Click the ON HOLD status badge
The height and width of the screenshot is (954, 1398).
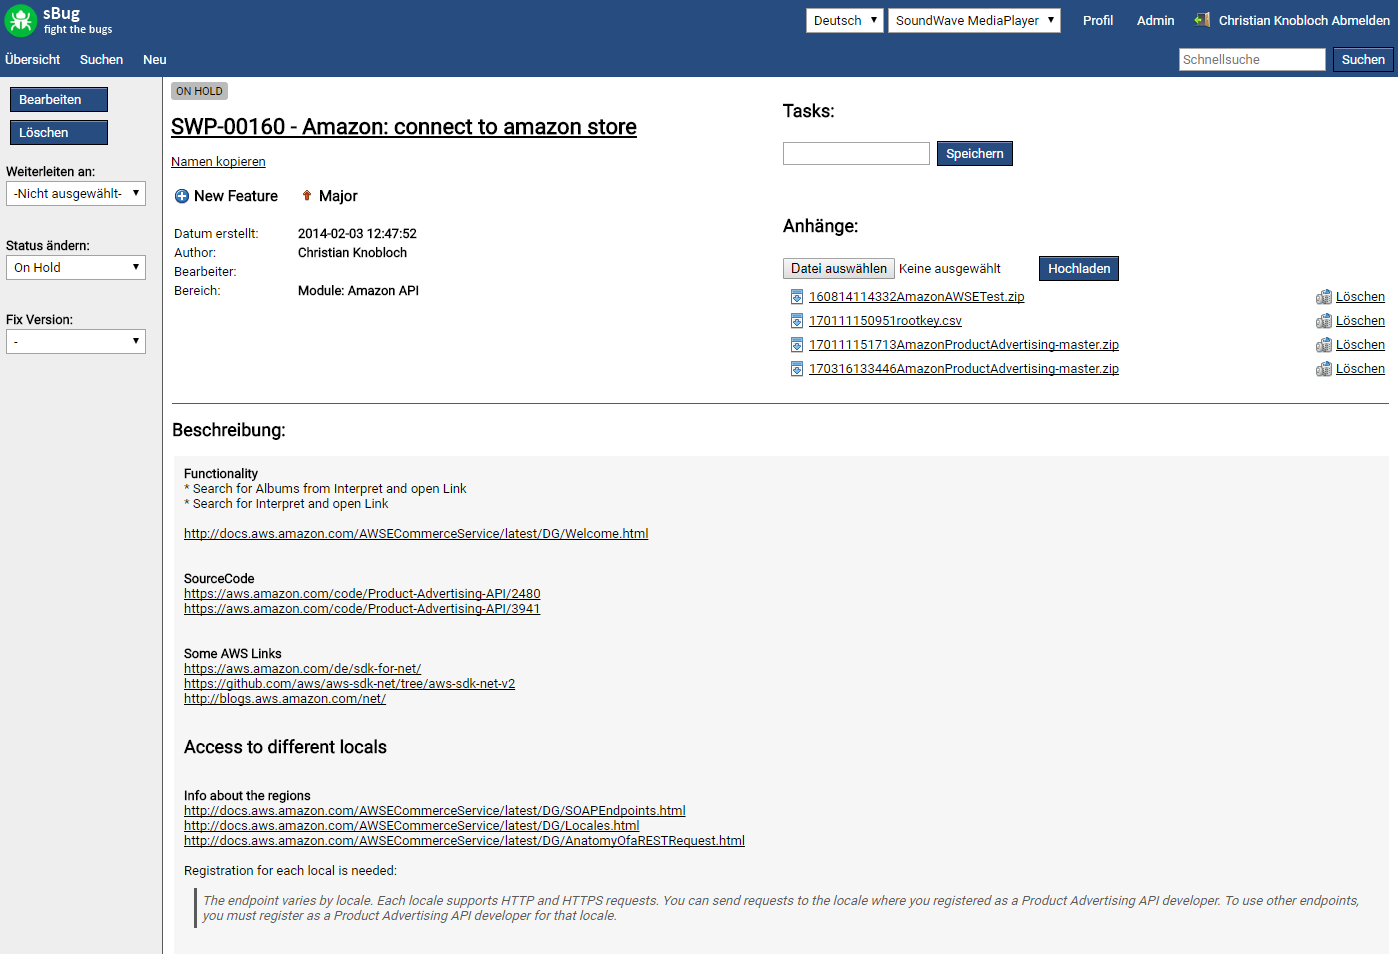pyautogui.click(x=199, y=91)
